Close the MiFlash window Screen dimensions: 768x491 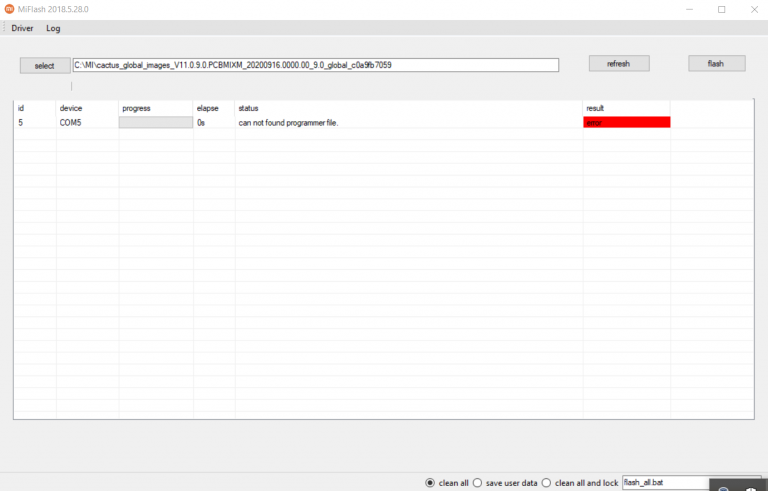[x=754, y=9]
